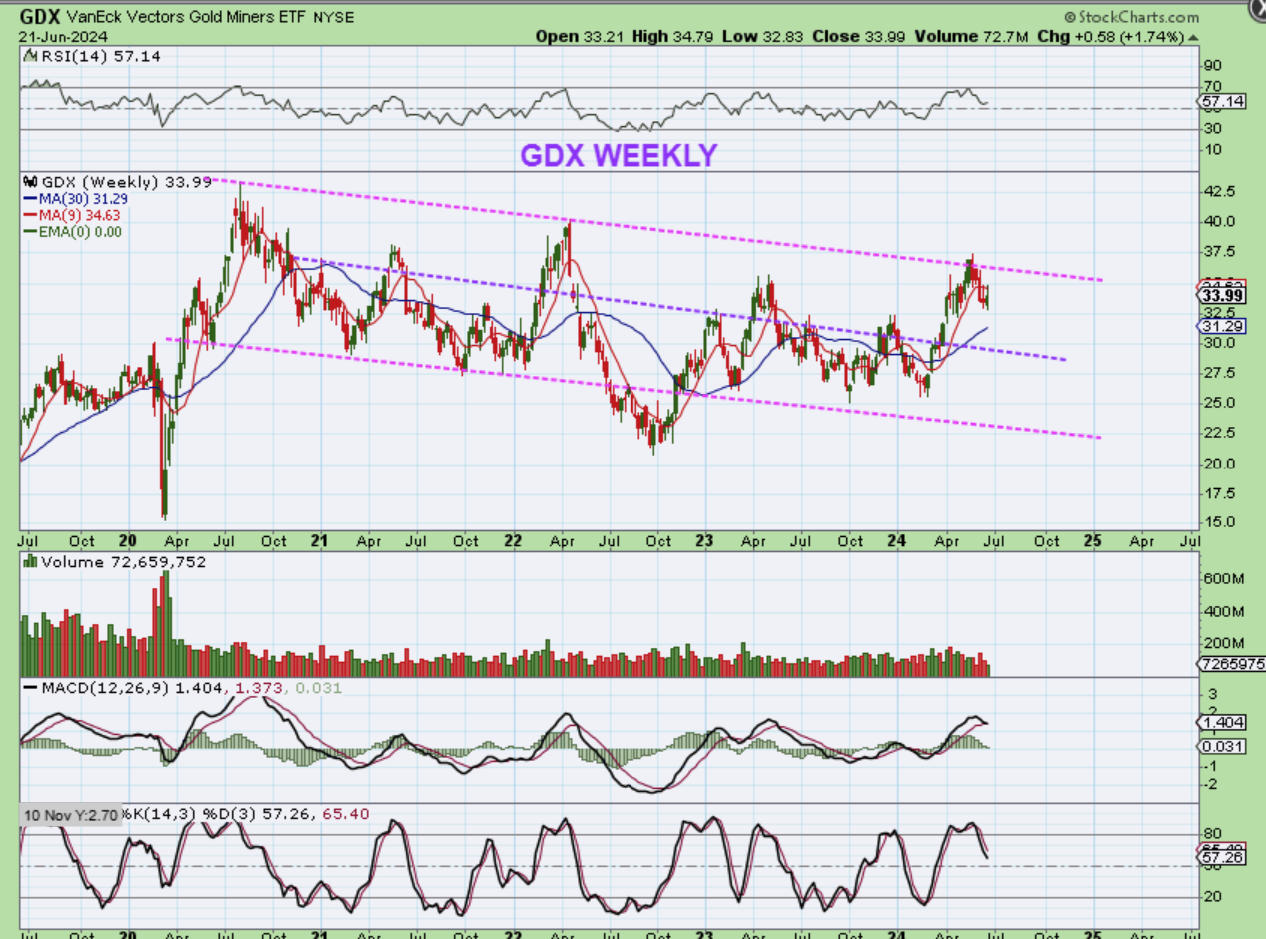Click the '21' year label below the price chart
This screenshot has height=939, width=1266.
coord(320,541)
